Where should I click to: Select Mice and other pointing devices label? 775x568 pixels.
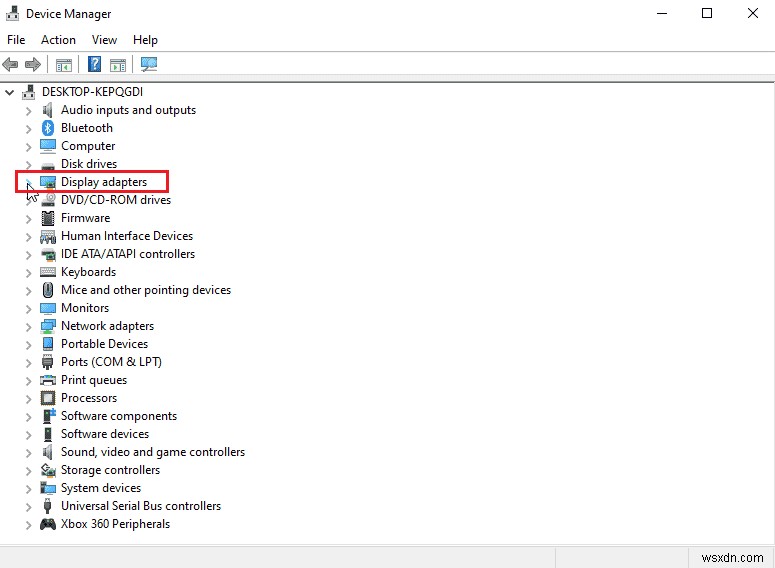(x=146, y=290)
